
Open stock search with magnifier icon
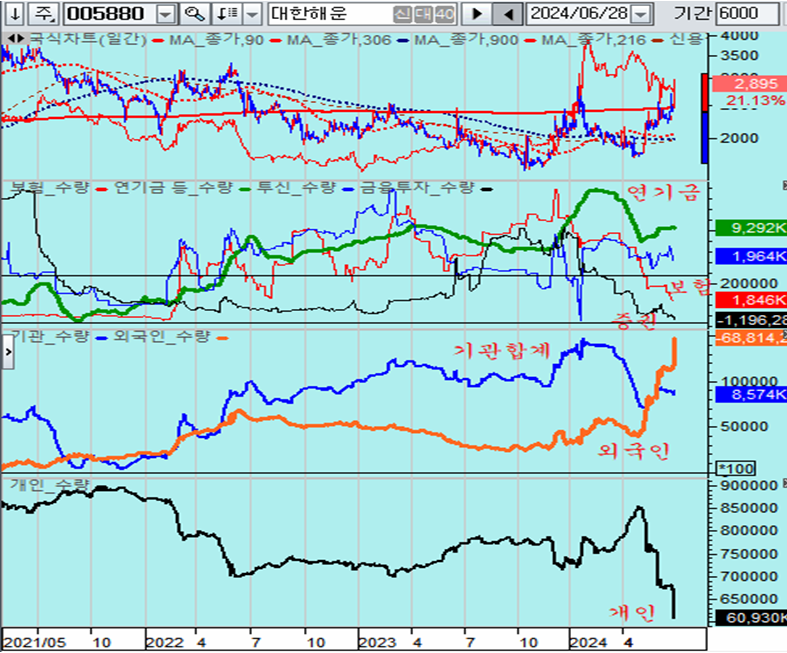(x=194, y=14)
